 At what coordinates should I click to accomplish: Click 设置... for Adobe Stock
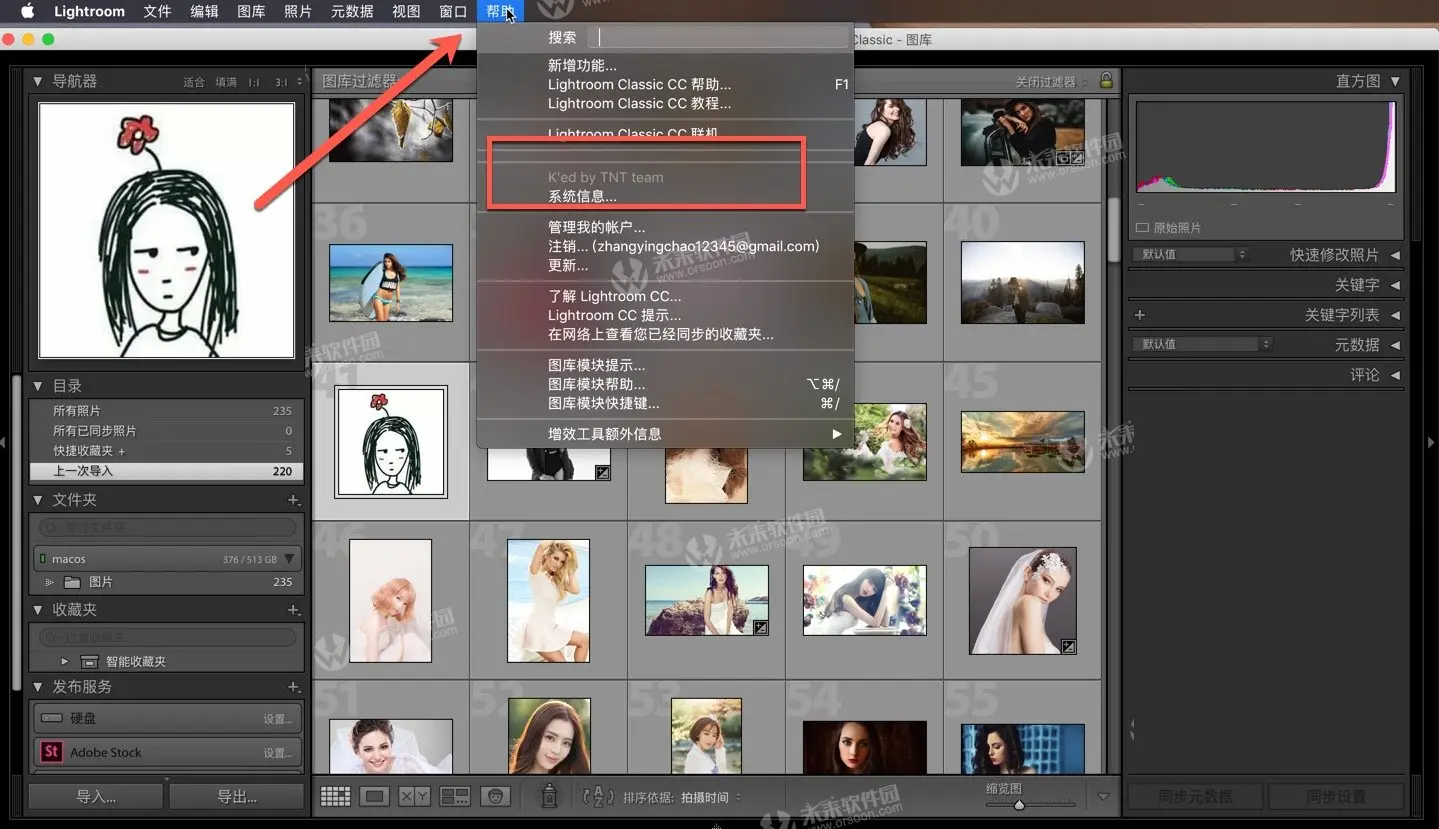tap(278, 753)
